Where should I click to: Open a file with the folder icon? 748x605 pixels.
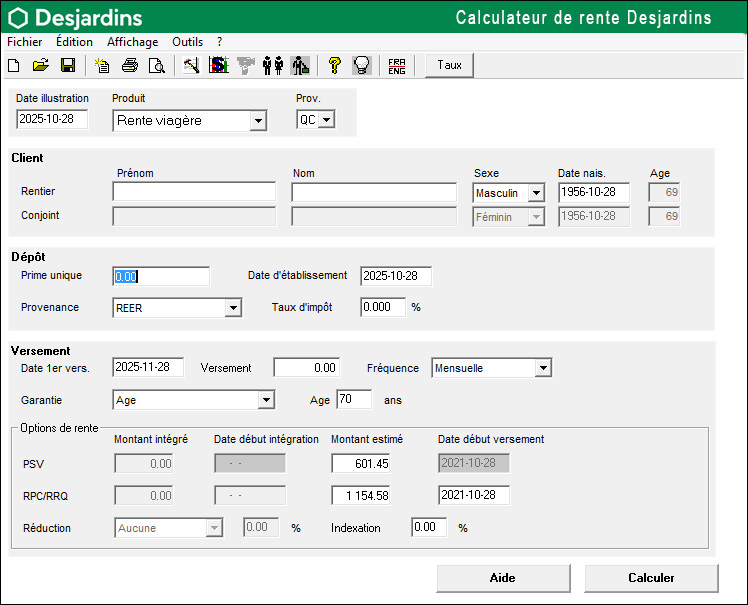[x=41, y=66]
